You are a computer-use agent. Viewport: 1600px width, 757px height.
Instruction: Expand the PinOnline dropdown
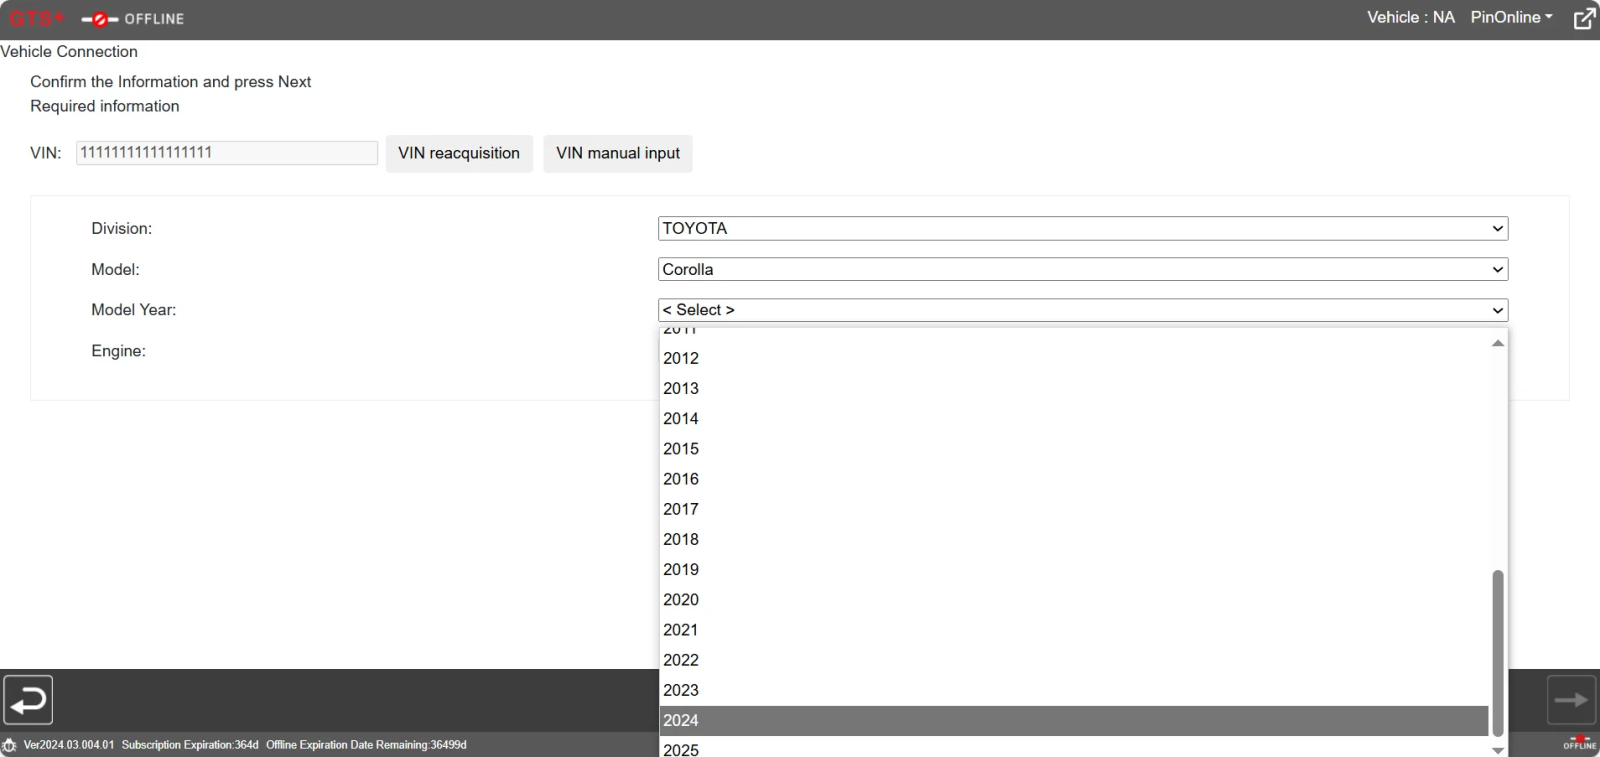1511,18
